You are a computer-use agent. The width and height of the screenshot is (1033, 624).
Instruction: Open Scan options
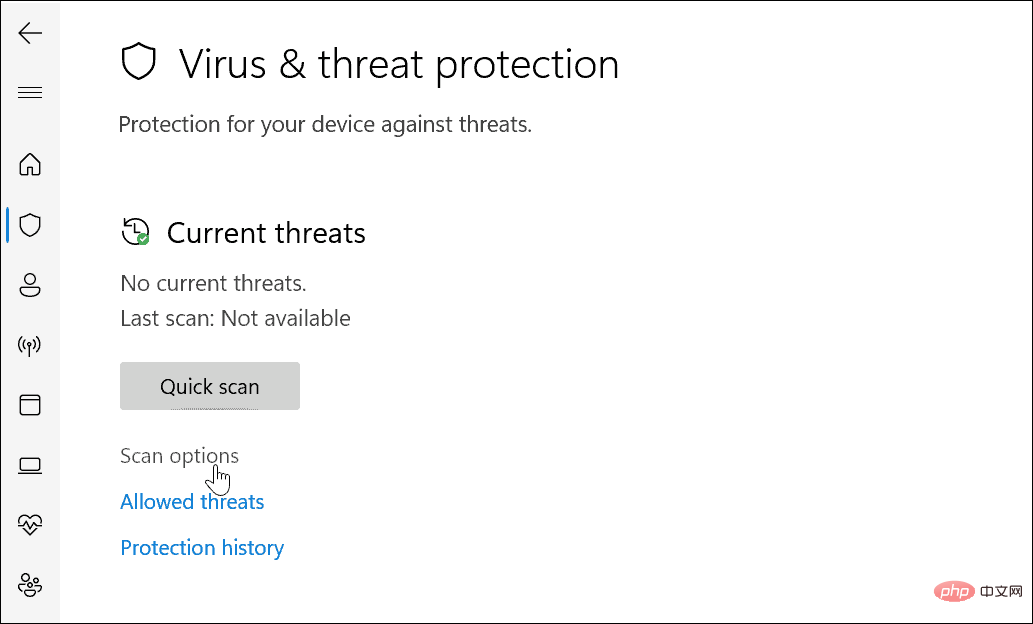(179, 455)
